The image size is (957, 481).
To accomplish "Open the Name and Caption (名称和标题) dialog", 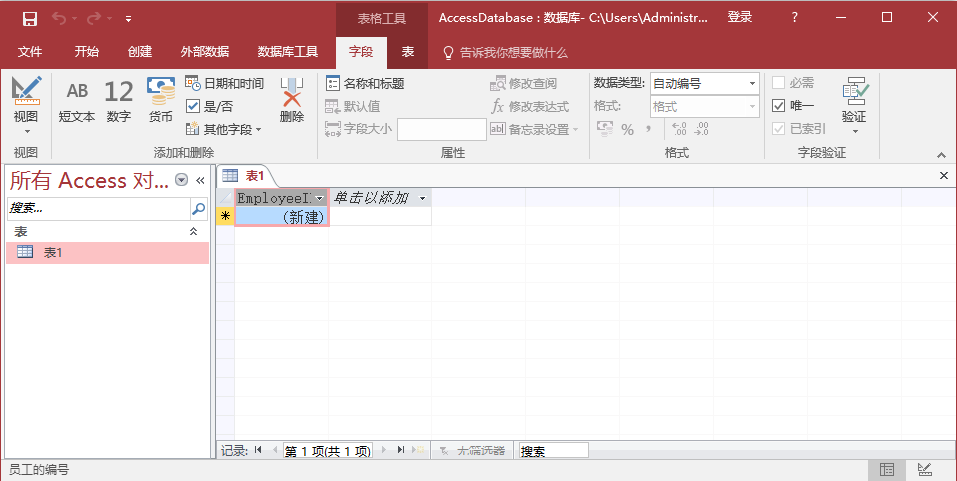I will click(x=365, y=84).
